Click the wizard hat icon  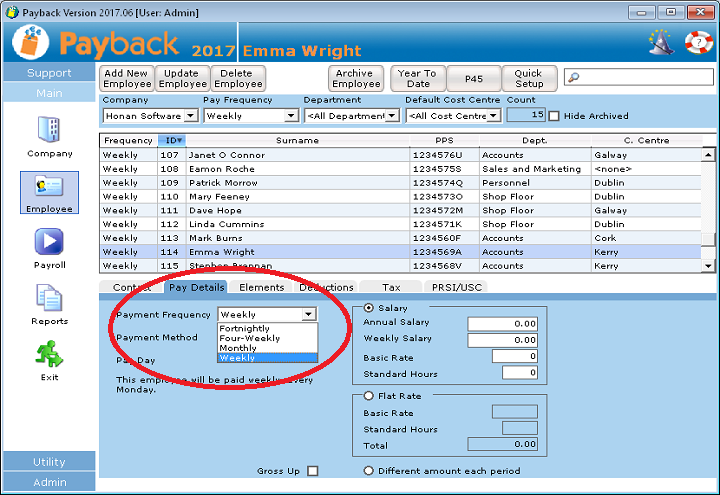[661, 42]
